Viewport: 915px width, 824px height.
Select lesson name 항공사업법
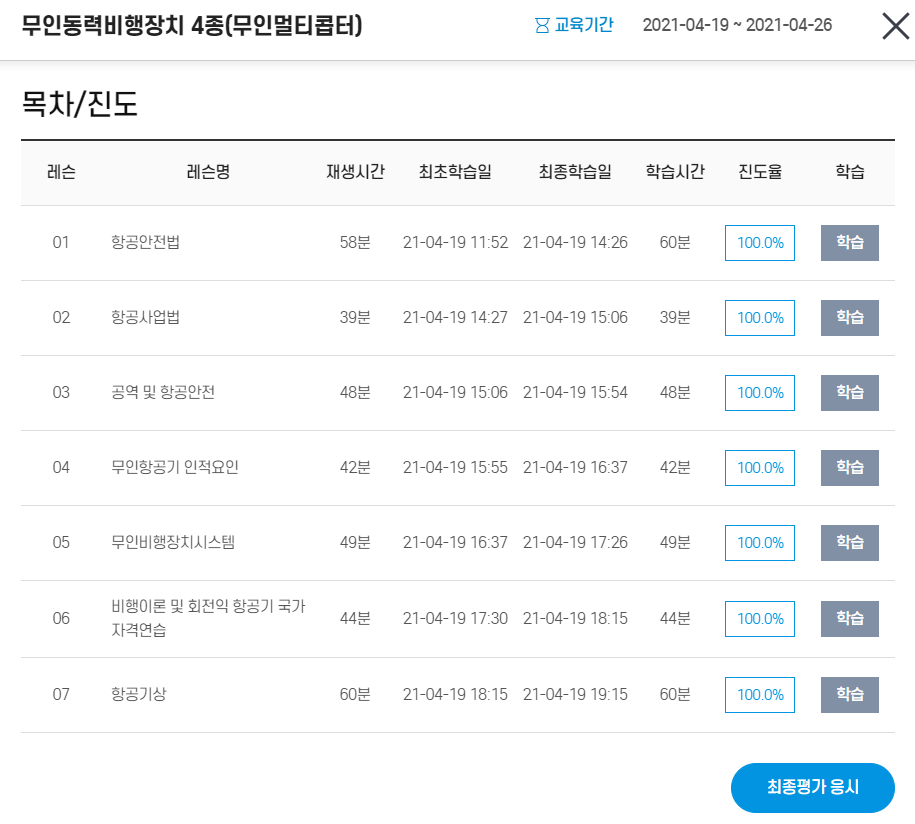pyautogui.click(x=145, y=317)
